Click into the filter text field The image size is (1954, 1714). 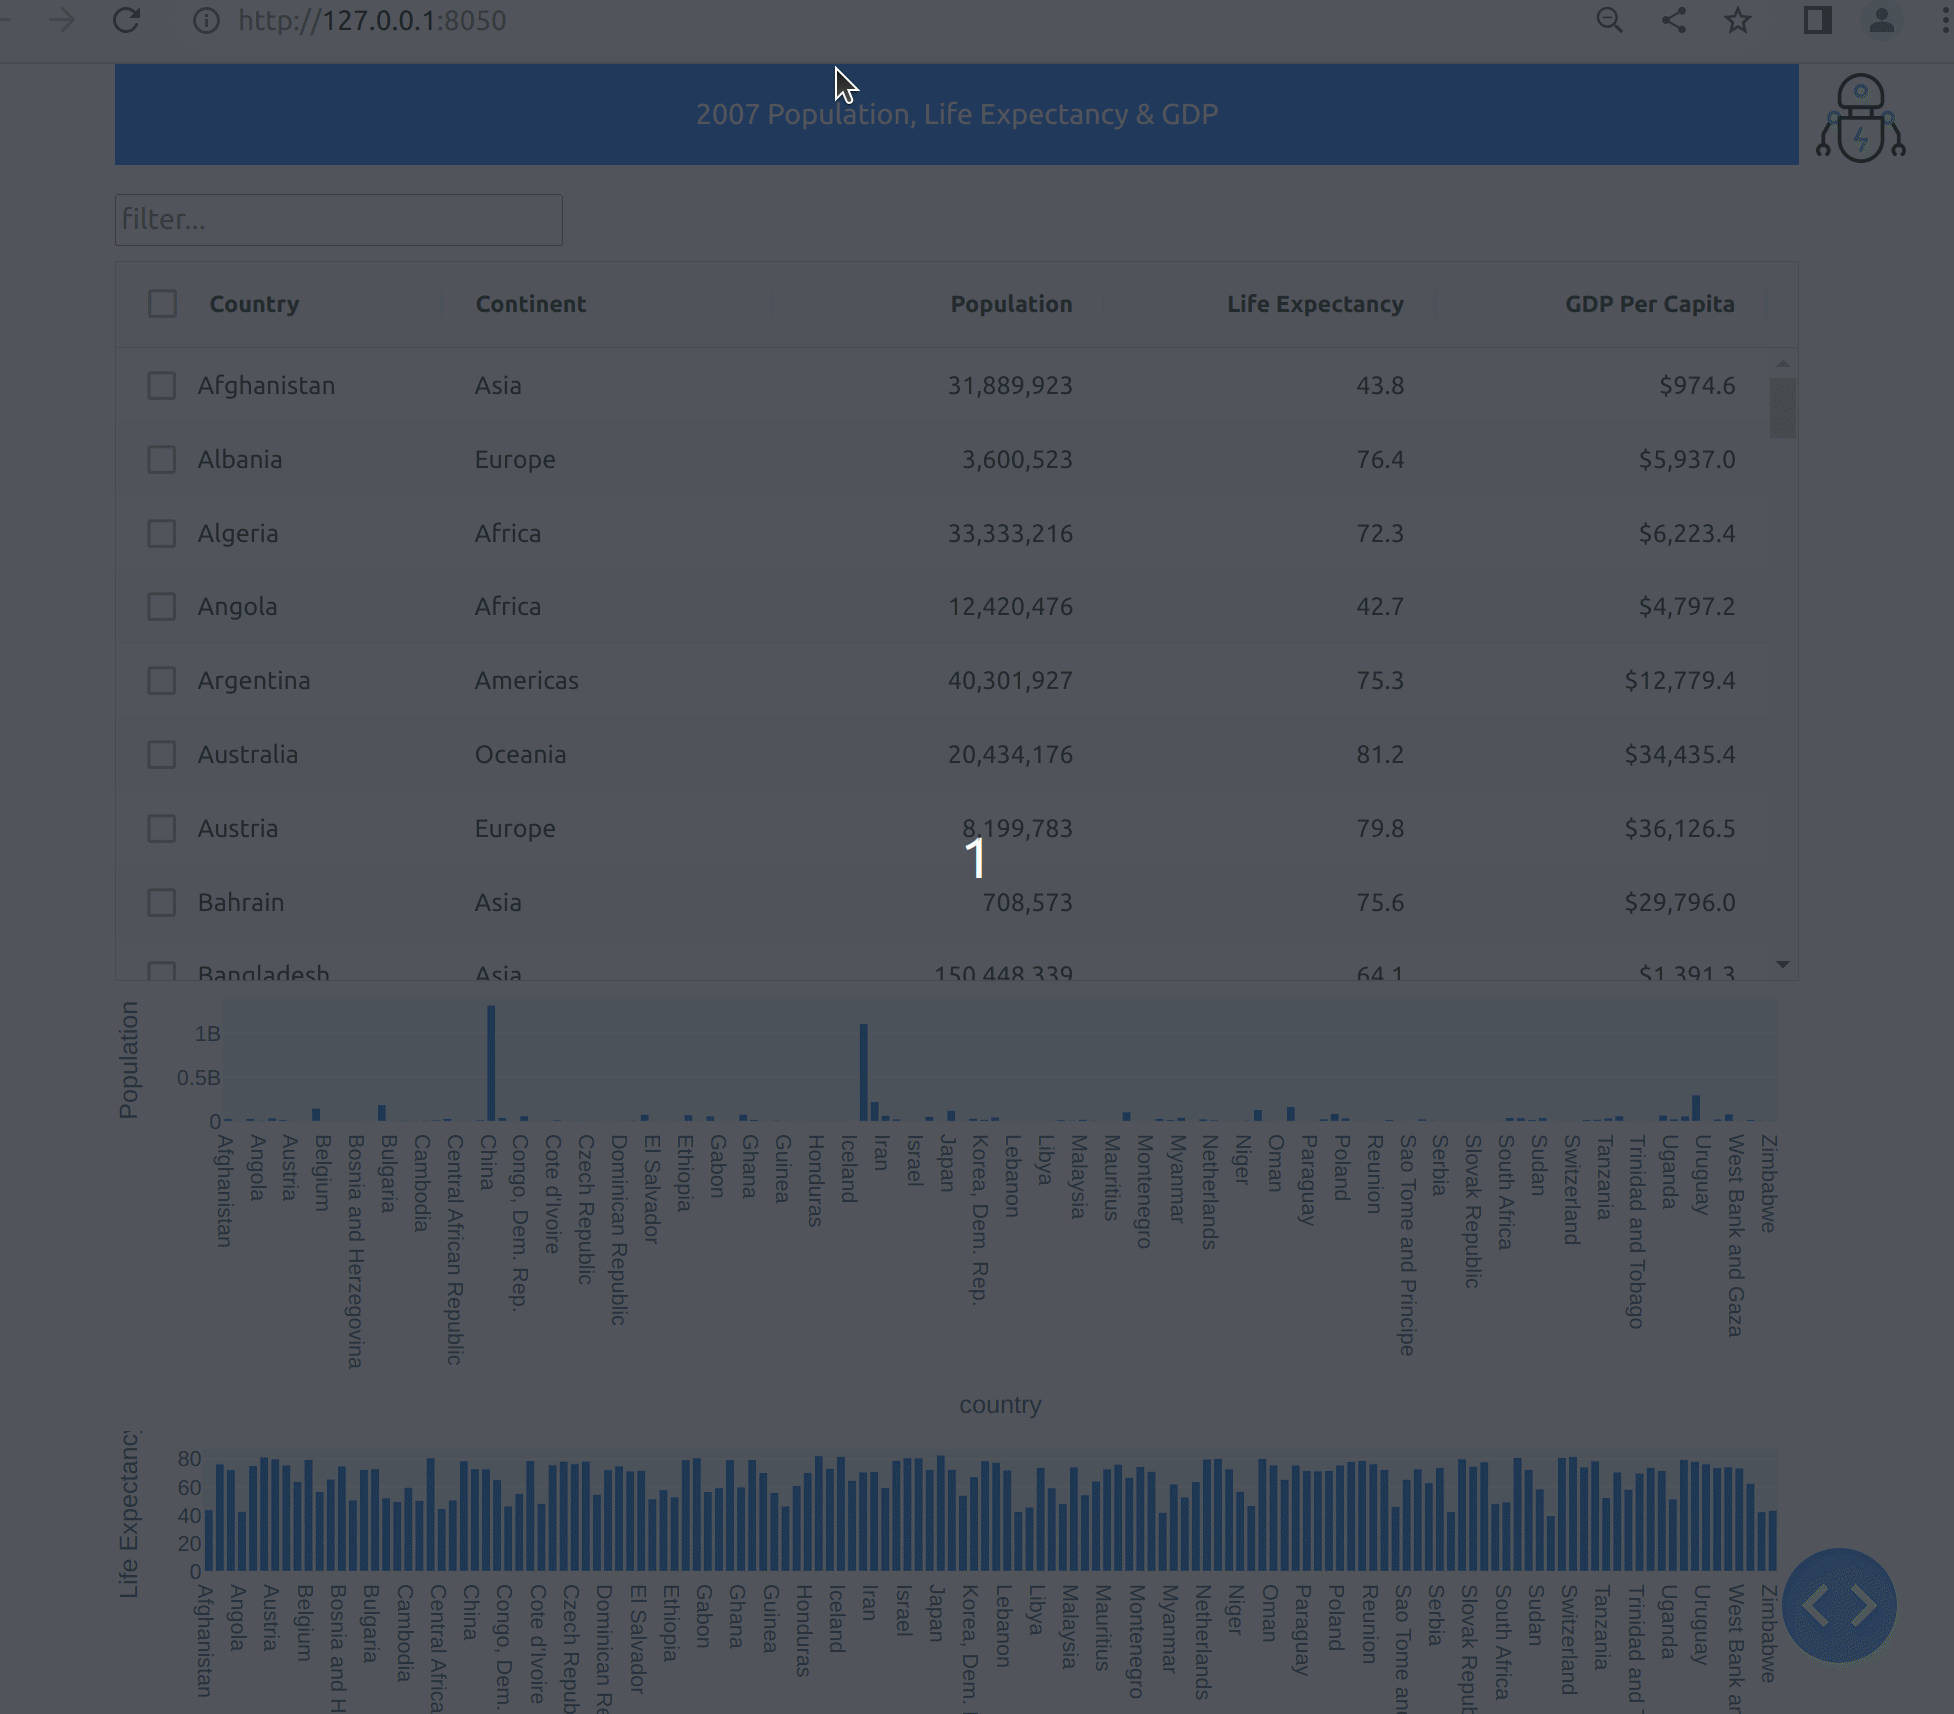(338, 220)
